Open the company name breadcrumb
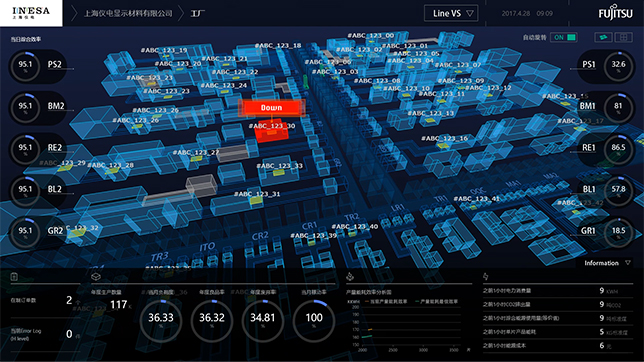 point(128,14)
